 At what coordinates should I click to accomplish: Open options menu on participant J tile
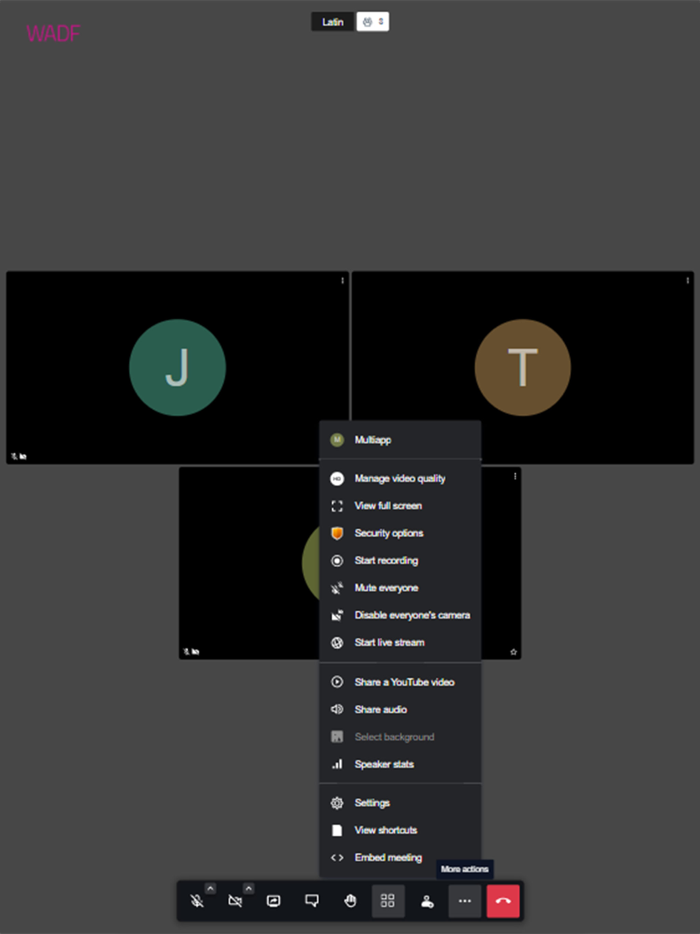(343, 280)
